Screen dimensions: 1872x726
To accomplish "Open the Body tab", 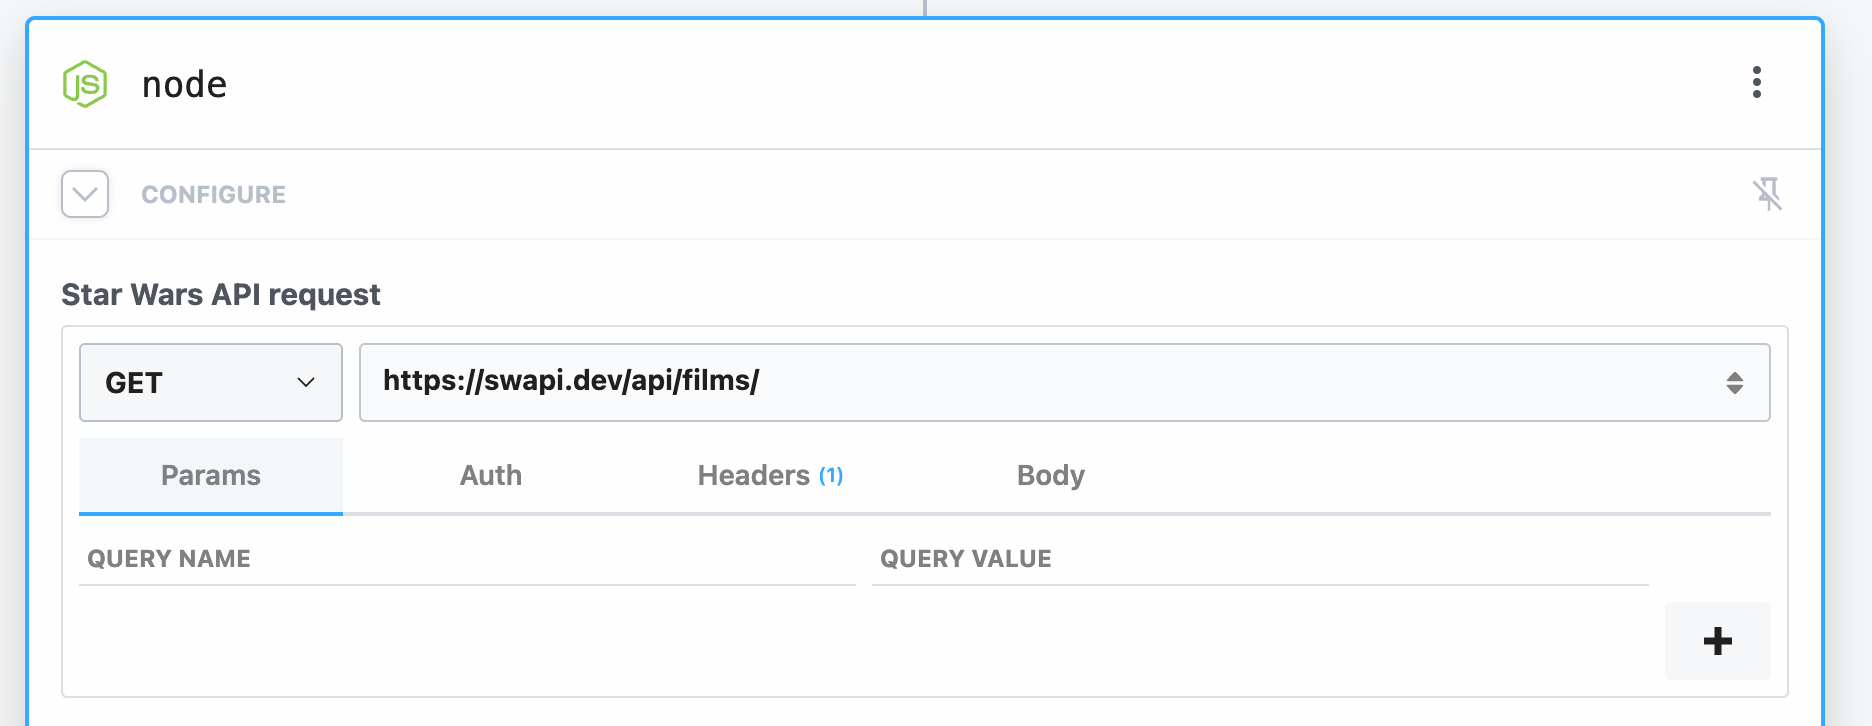I will click(1050, 476).
